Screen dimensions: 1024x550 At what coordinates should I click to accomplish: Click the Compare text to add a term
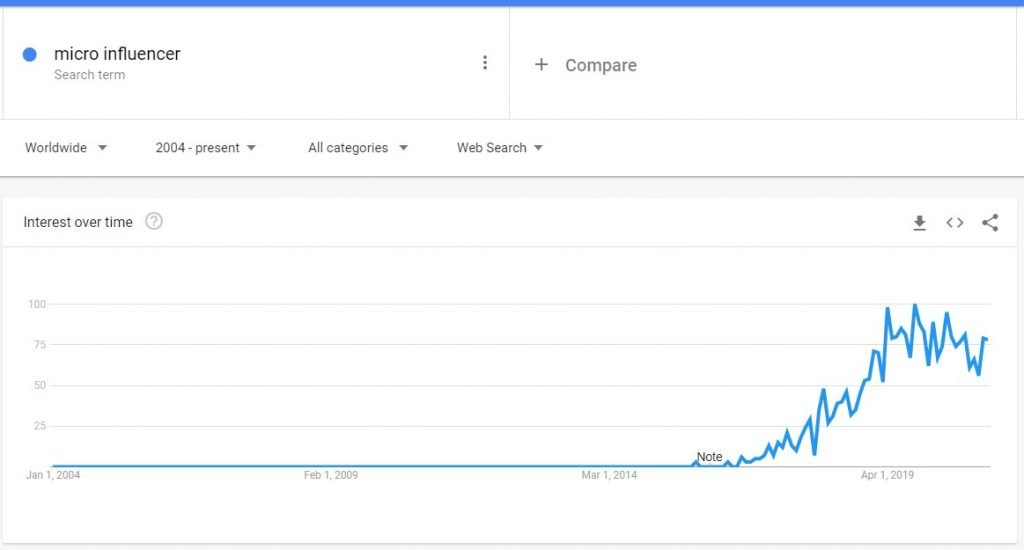(x=601, y=65)
